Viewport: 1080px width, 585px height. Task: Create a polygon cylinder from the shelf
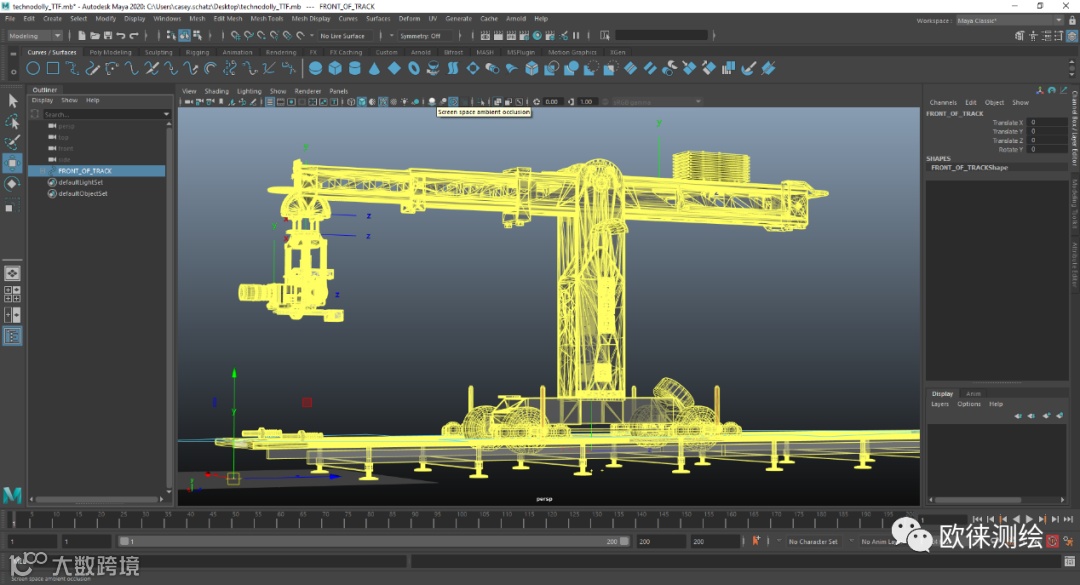point(355,68)
